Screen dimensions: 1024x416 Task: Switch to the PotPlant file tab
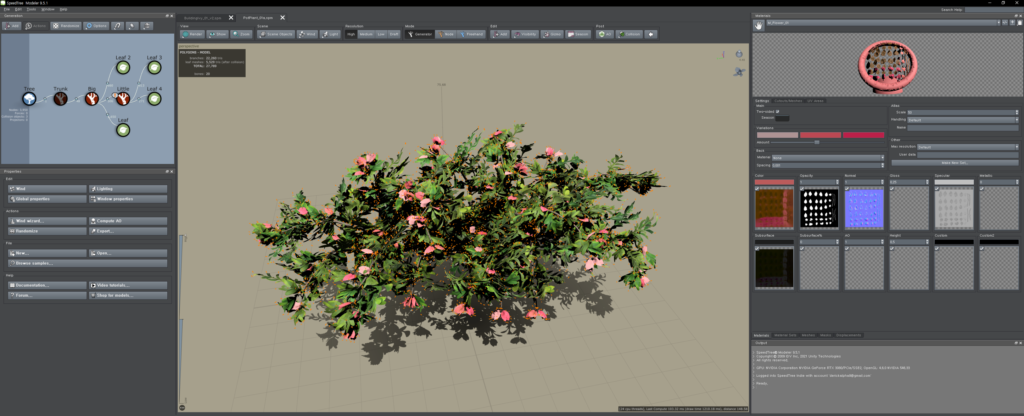tap(258, 18)
